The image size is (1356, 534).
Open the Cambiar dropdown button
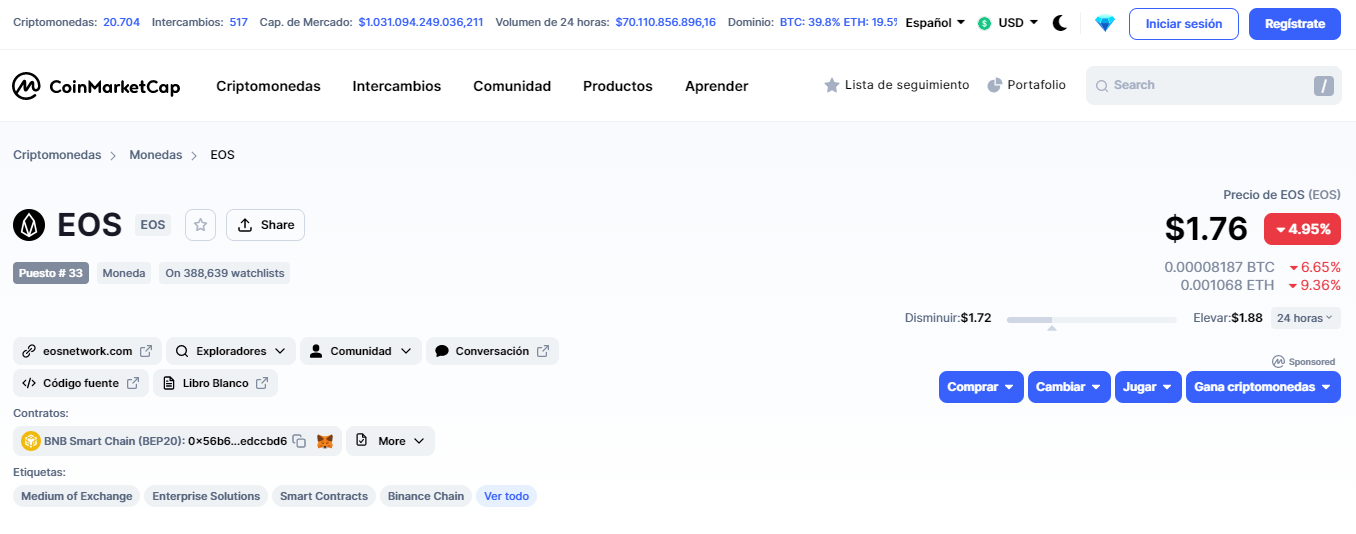point(1069,387)
